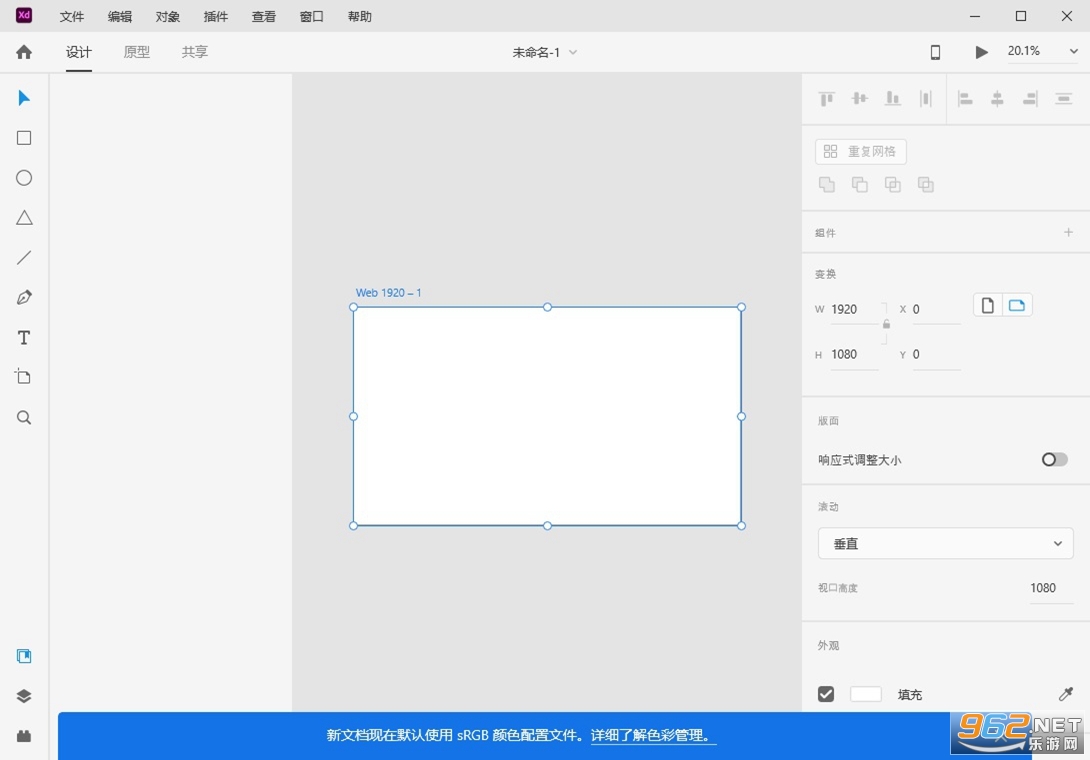Set artboard to landscape orientation
This screenshot has height=760, width=1090.
point(1017,305)
